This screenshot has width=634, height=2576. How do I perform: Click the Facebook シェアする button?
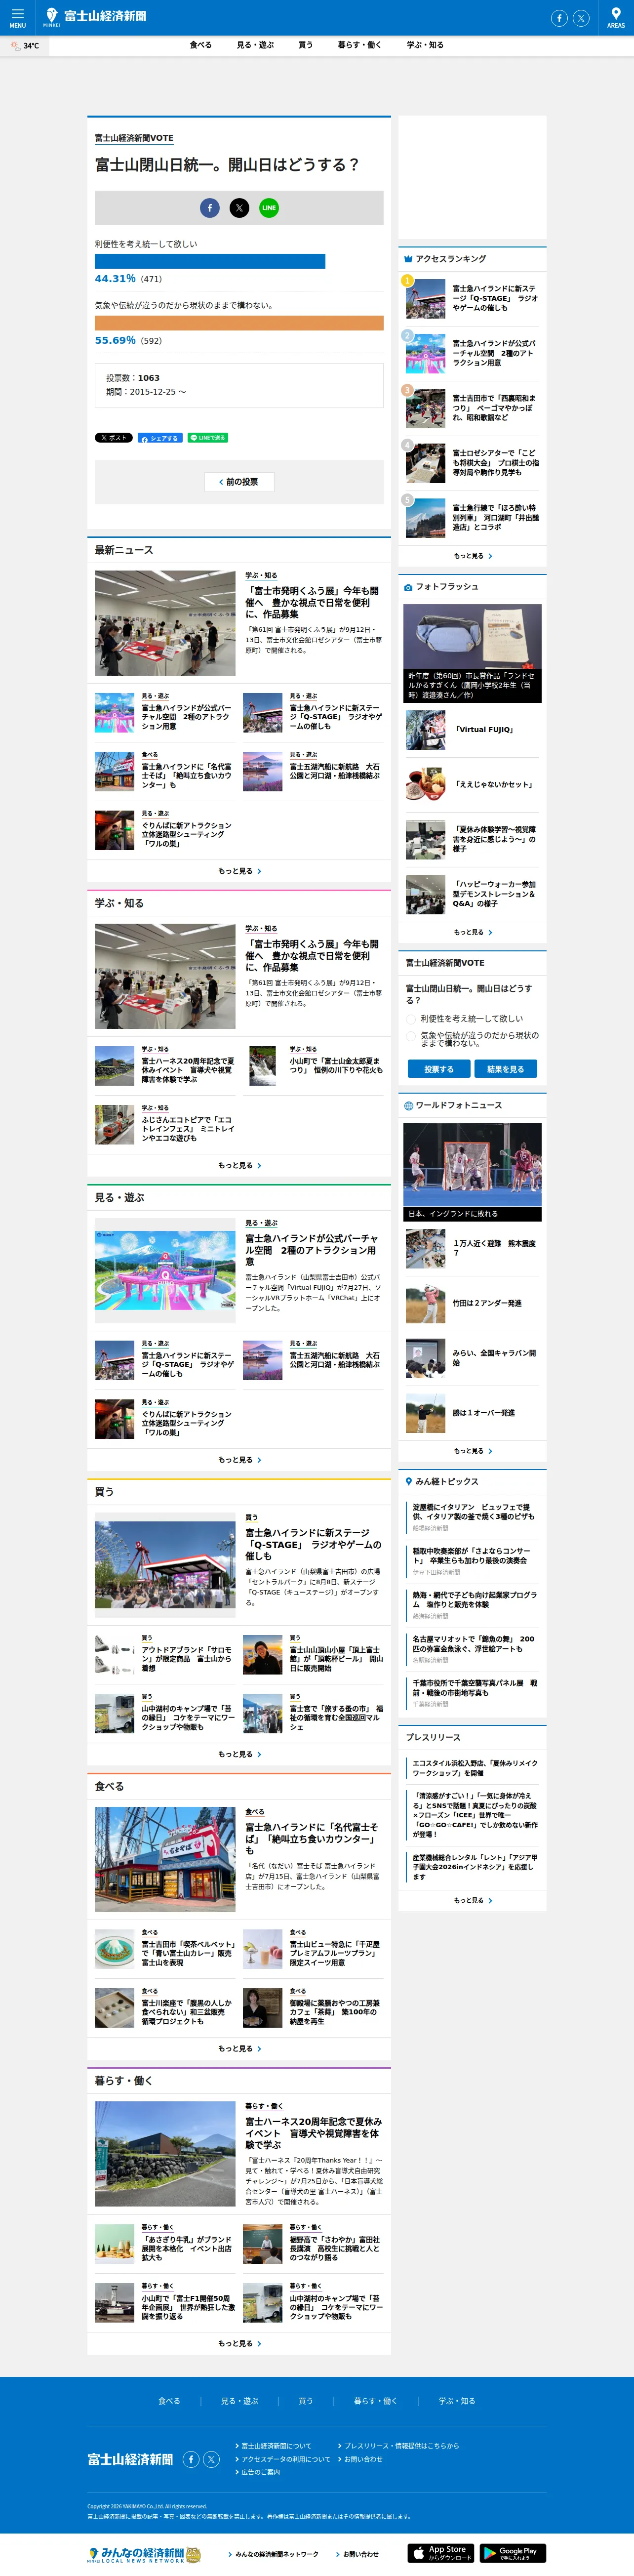click(159, 438)
